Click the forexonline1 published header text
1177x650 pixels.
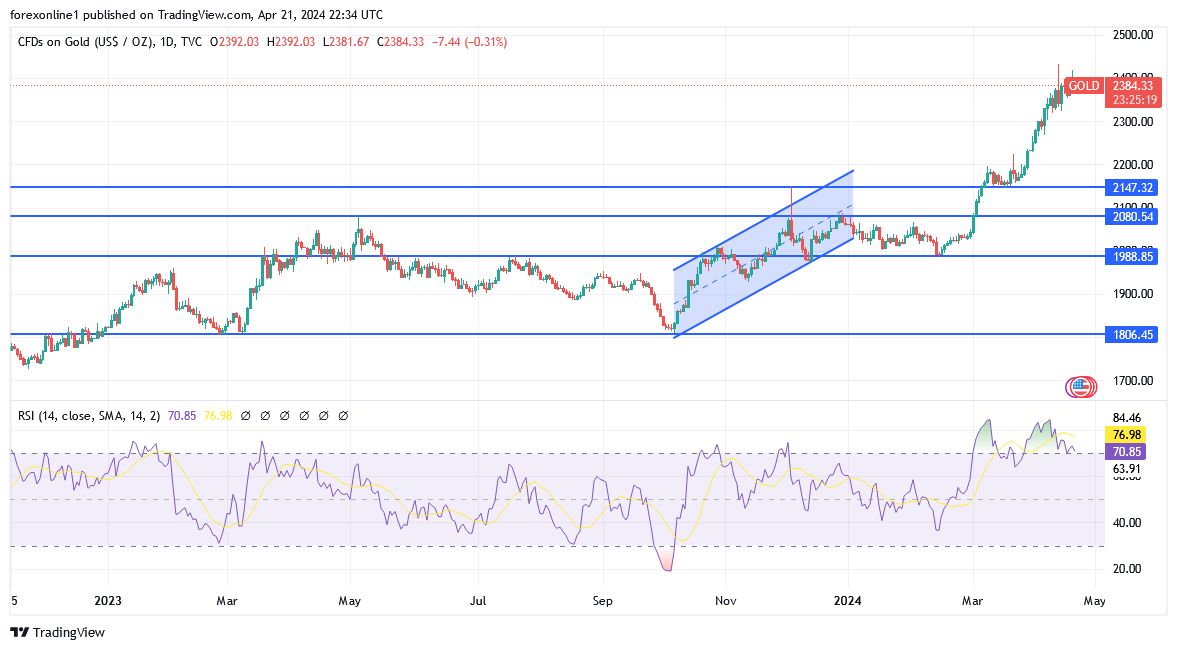click(196, 15)
